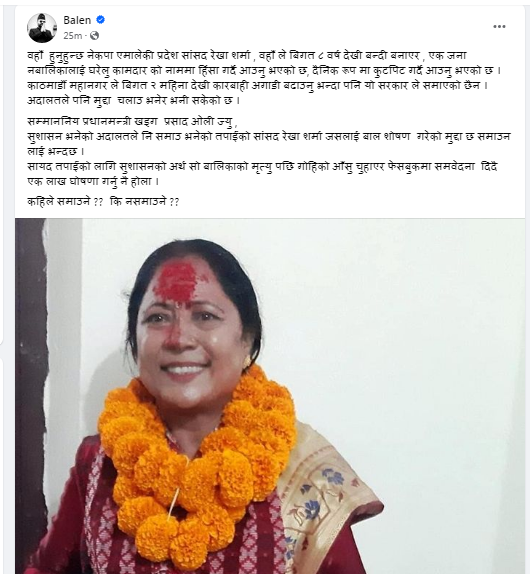
Task: Open the post photo of garlanded woman
Action: (270, 396)
